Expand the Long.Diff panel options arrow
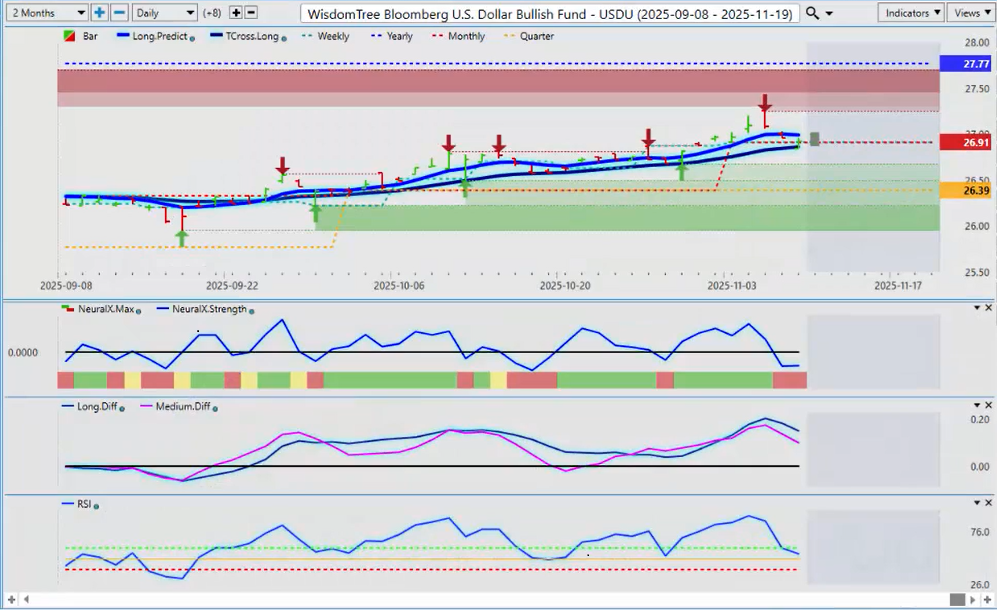The height and width of the screenshot is (610, 997). click(976, 406)
